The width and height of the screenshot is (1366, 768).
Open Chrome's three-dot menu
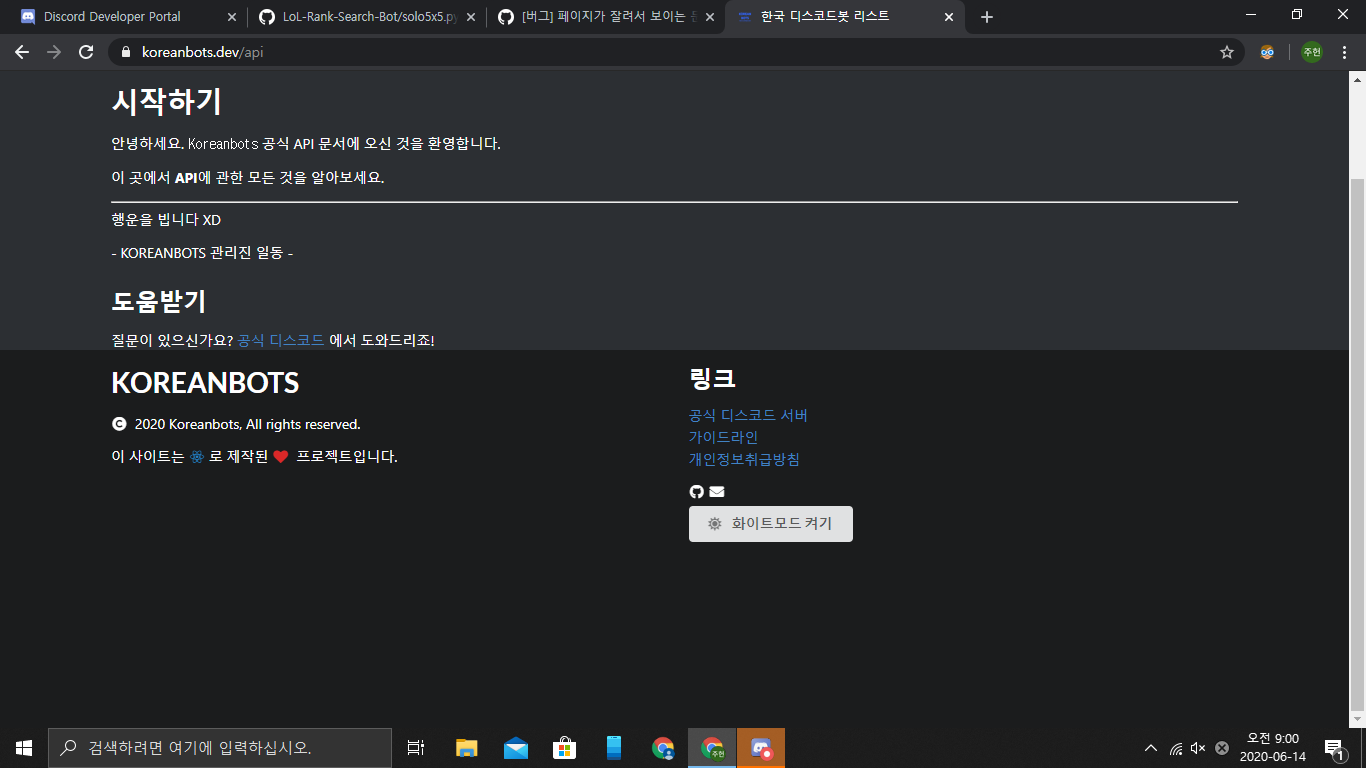coord(1343,52)
